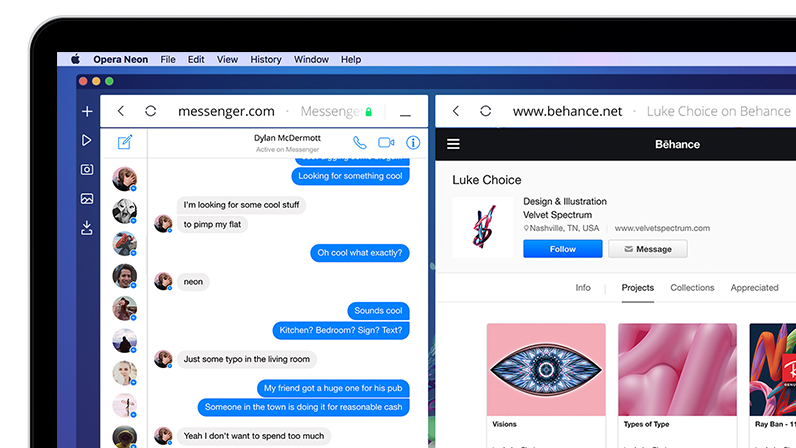Switch to the Projects tab on Behance

[x=638, y=287]
